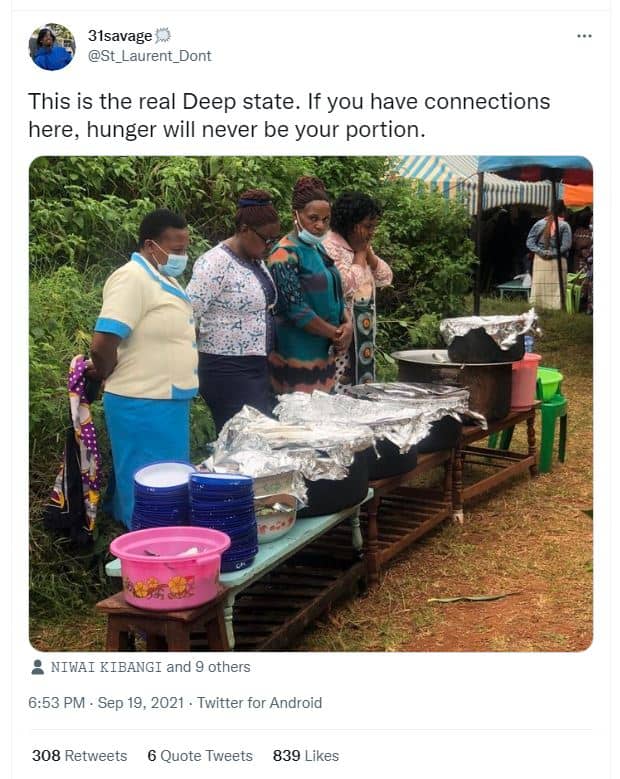620x779 pixels.
Task: Click the 6:53 PM Sep 19, 2021 timestamp
Action: click(106, 703)
